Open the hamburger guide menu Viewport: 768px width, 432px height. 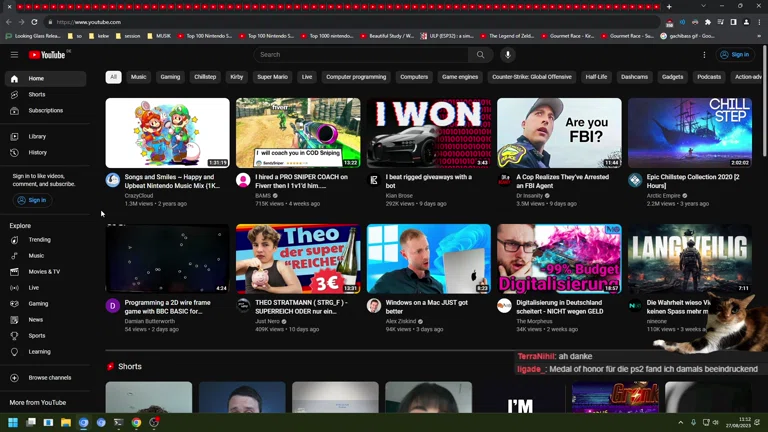pyautogui.click(x=14, y=55)
